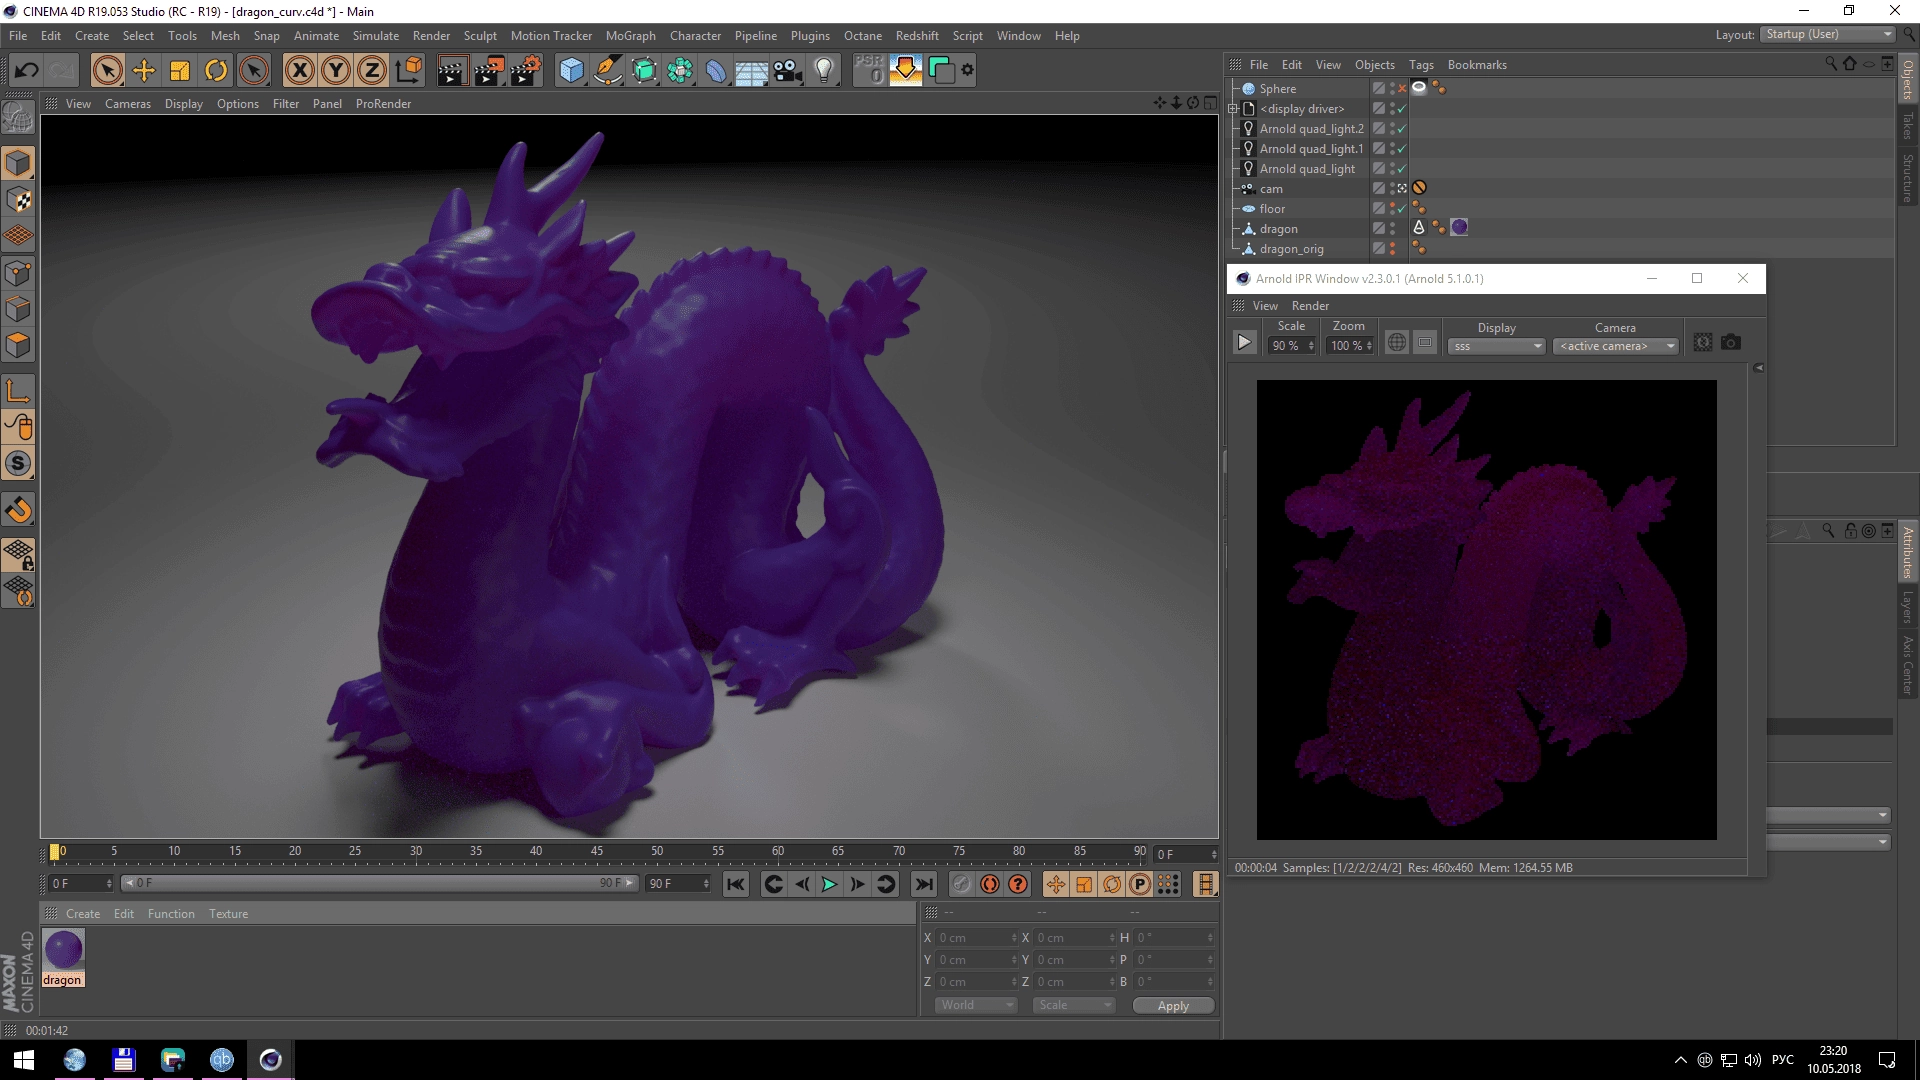Image resolution: width=1920 pixels, height=1080 pixels.
Task: Expand the display driver object
Action: [1234, 109]
